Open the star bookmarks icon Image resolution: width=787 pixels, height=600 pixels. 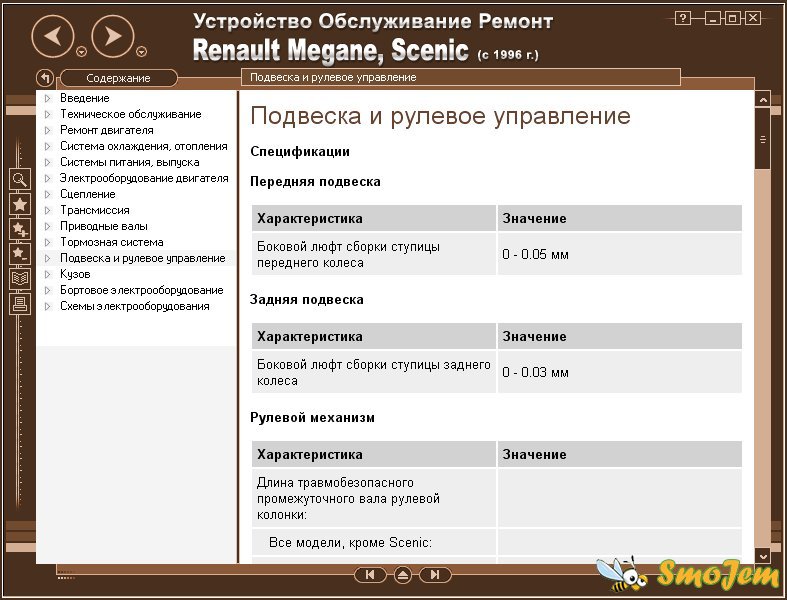pos(20,204)
